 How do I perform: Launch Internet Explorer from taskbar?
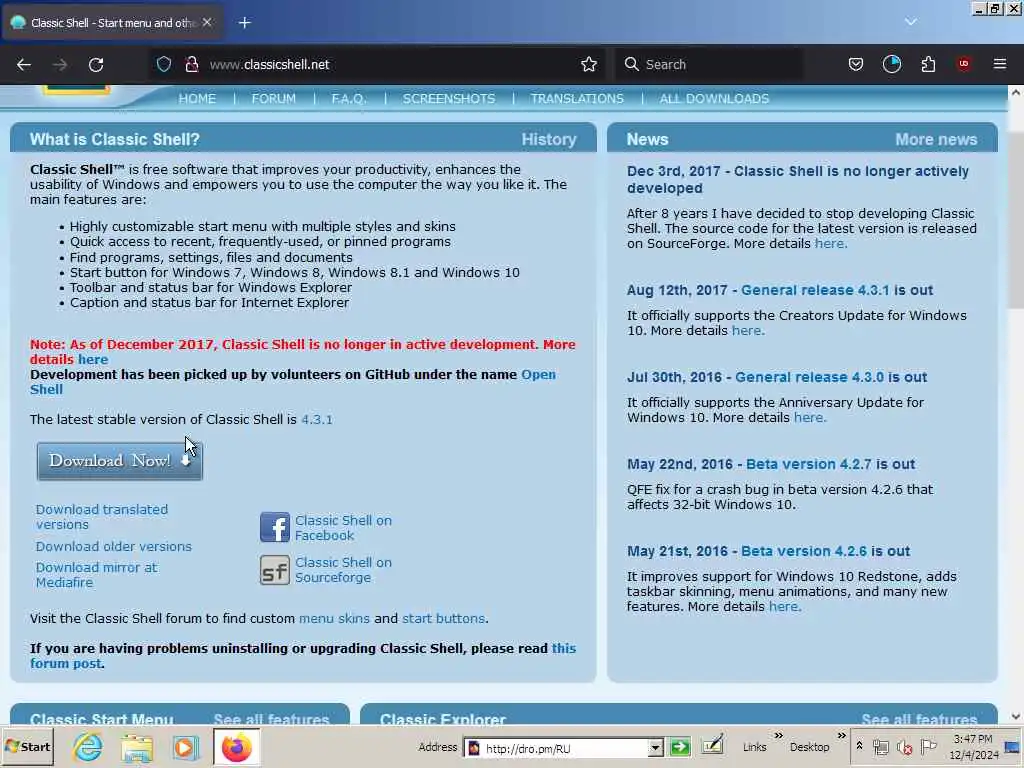(x=88, y=747)
